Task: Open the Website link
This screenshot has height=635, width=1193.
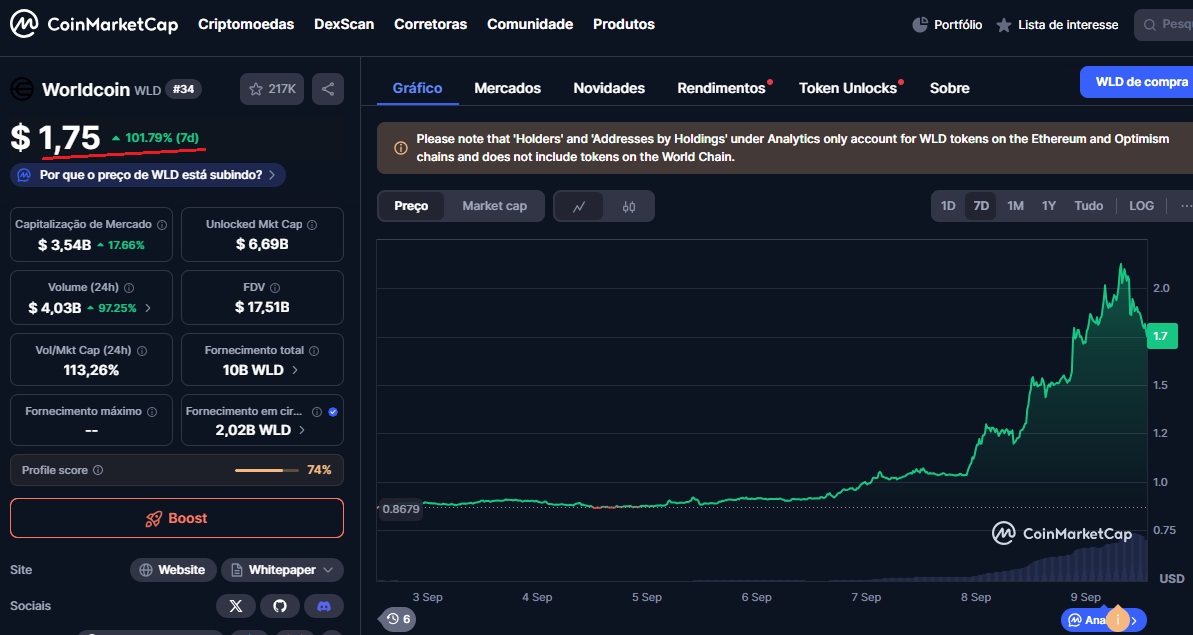Action: click(172, 570)
